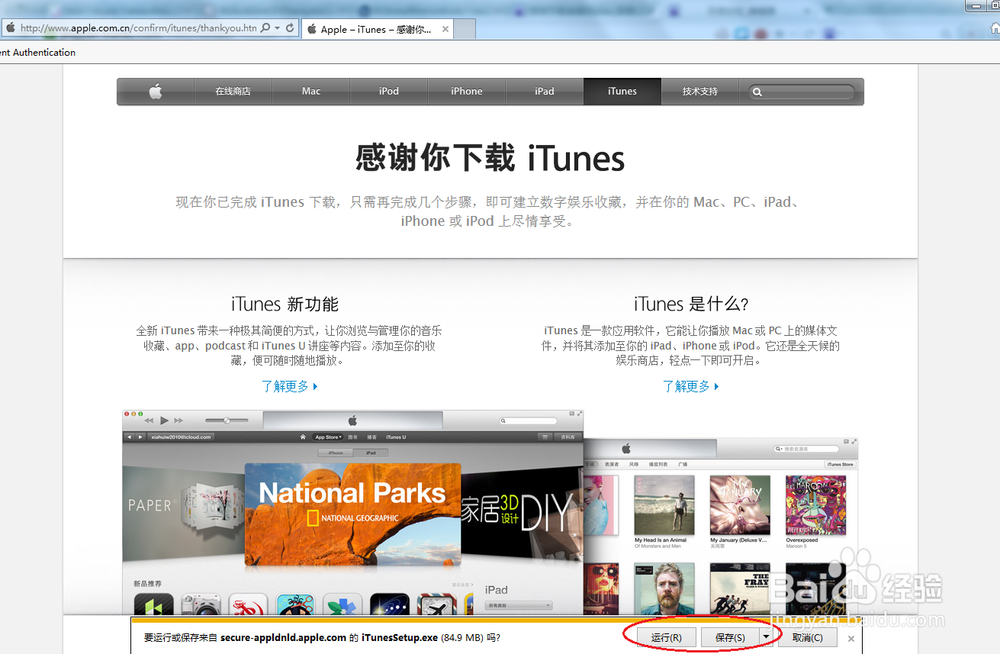Click the browser home icon
The height and width of the screenshot is (654, 1000).
pyautogui.click(x=995, y=28)
